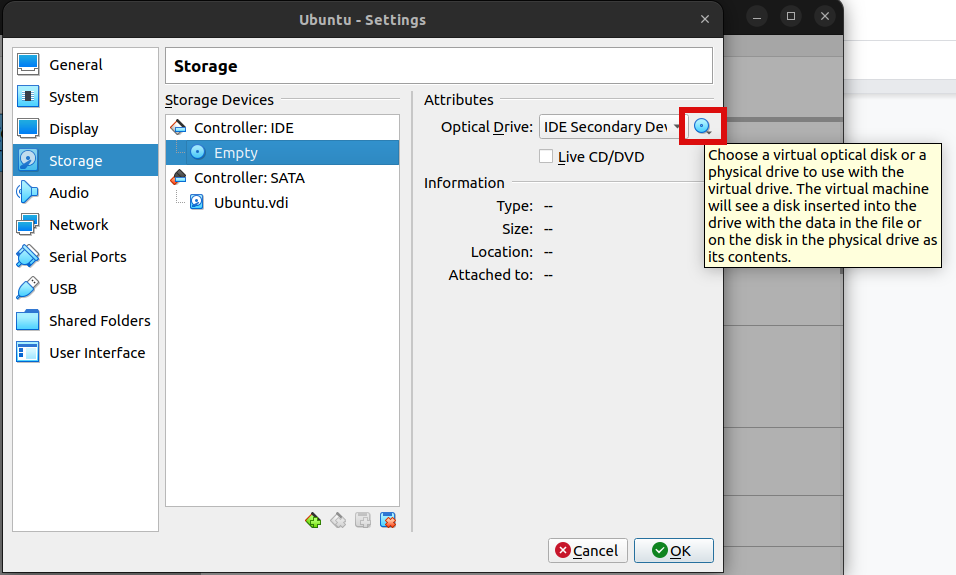Open the Audio settings category

tap(85, 193)
